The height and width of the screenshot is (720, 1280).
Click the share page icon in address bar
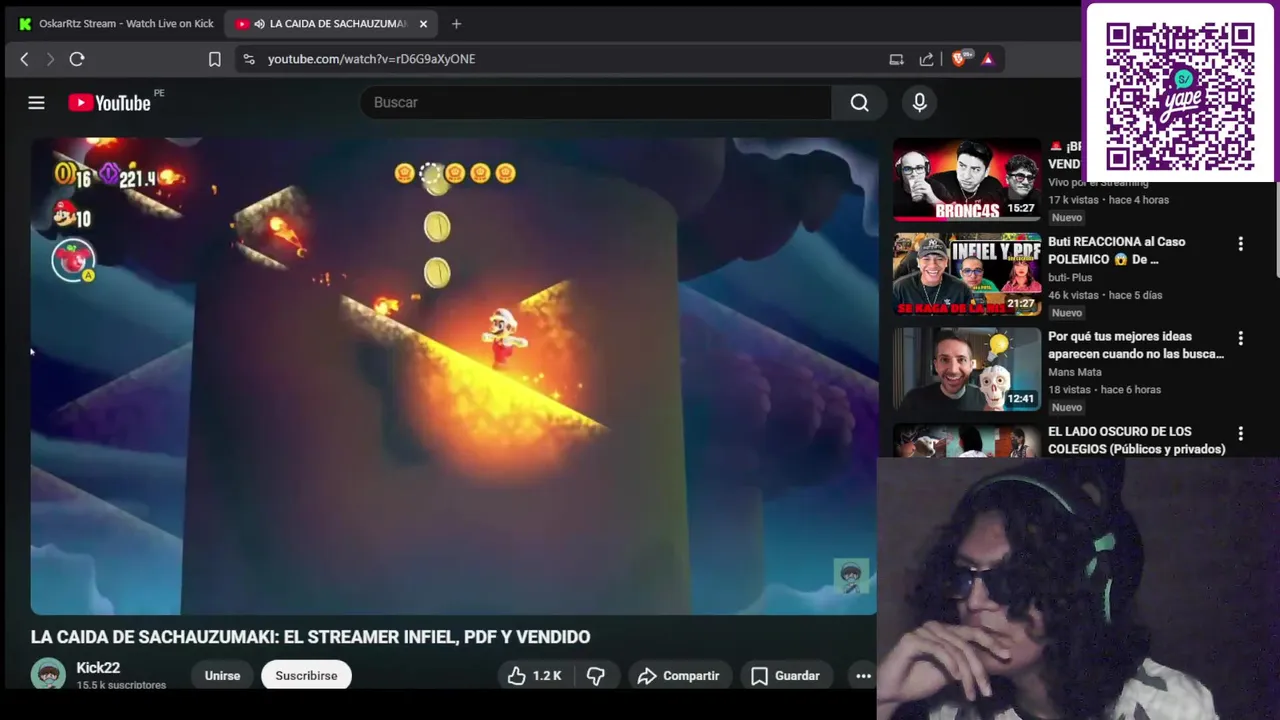(926, 59)
